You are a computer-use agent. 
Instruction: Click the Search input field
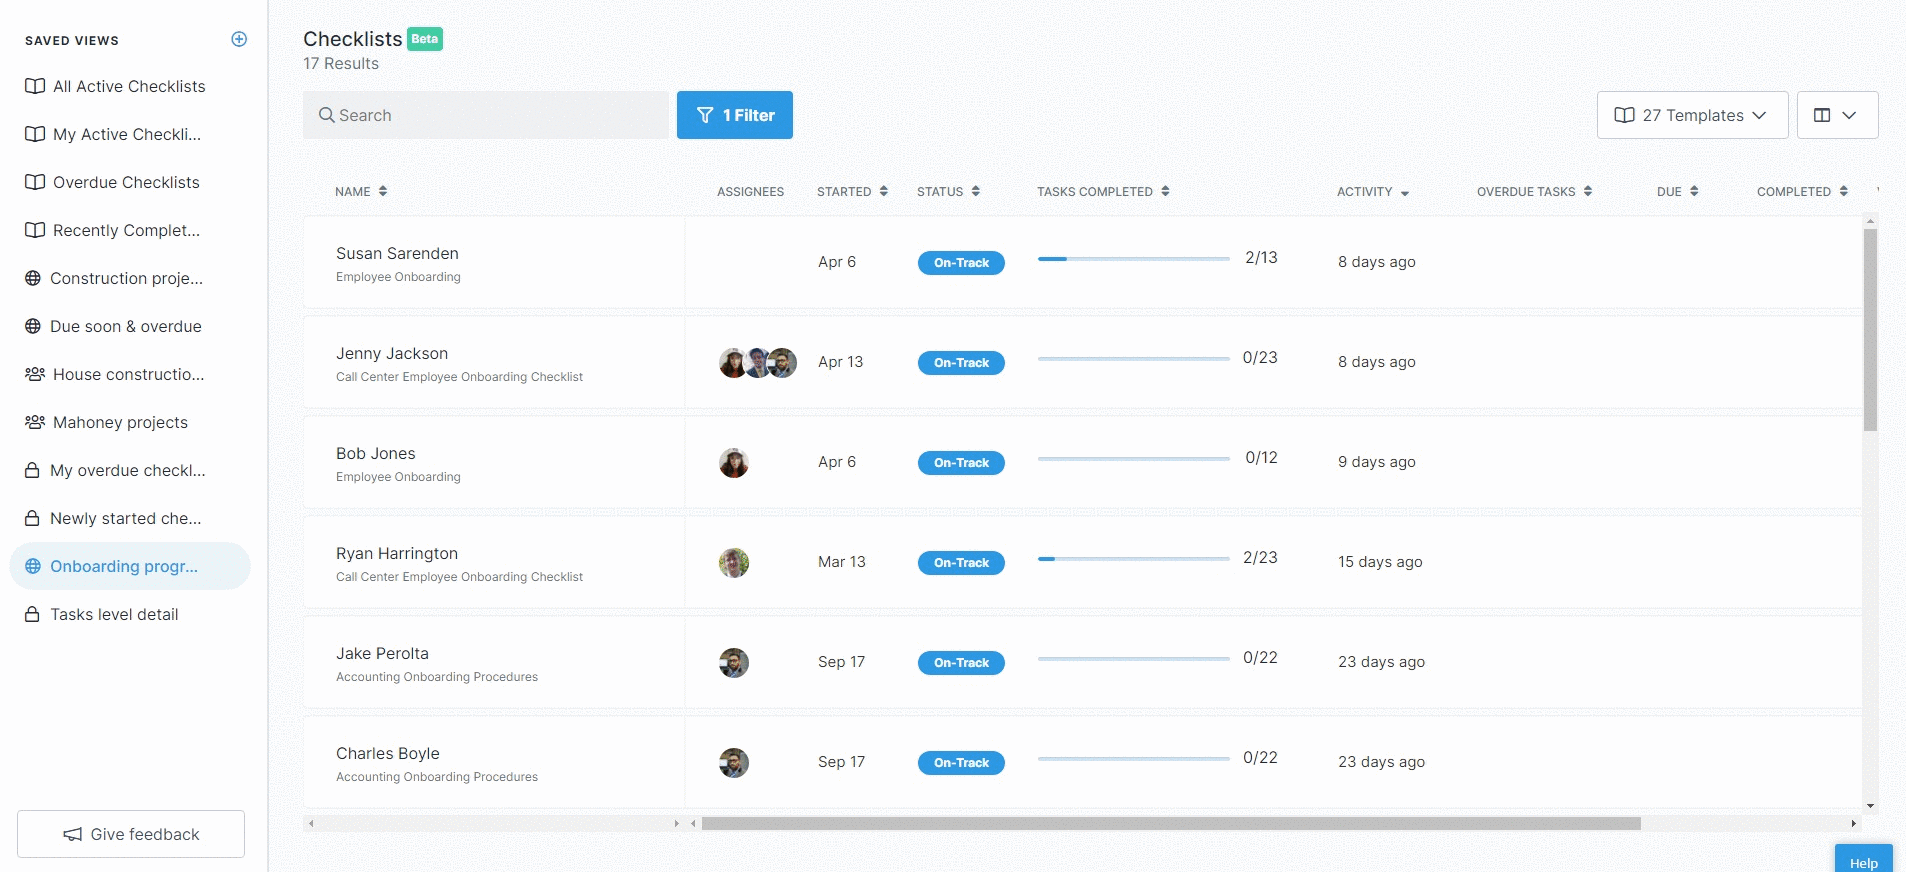tap(486, 115)
